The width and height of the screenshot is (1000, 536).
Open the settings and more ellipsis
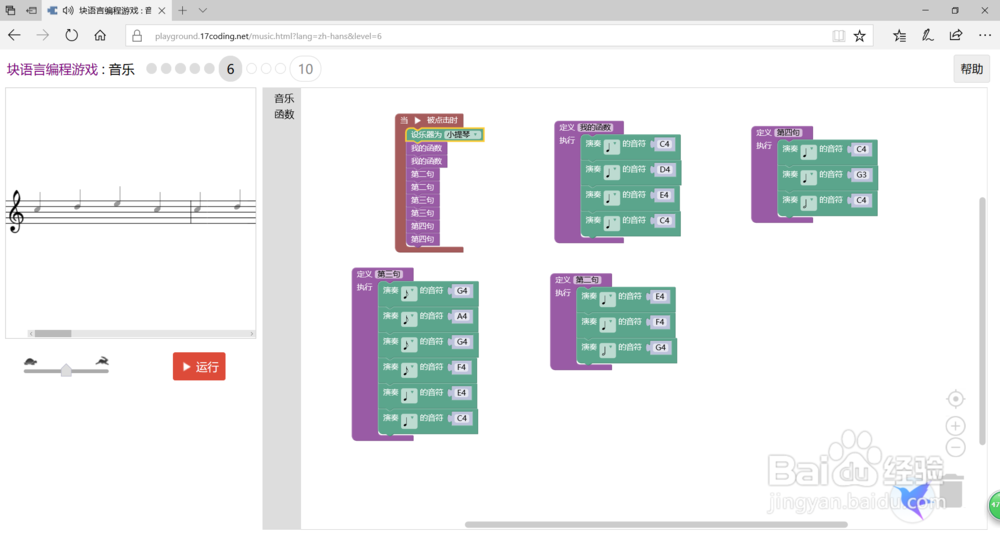tap(985, 36)
